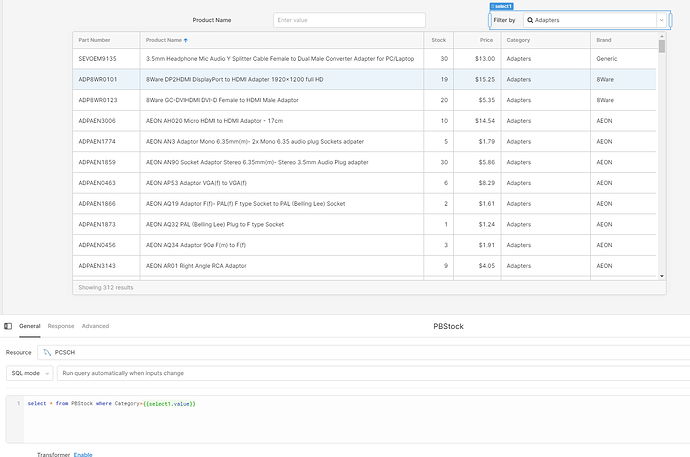Select the ADPAEN3143 part number cell
The width and height of the screenshot is (690, 457).
point(106,266)
